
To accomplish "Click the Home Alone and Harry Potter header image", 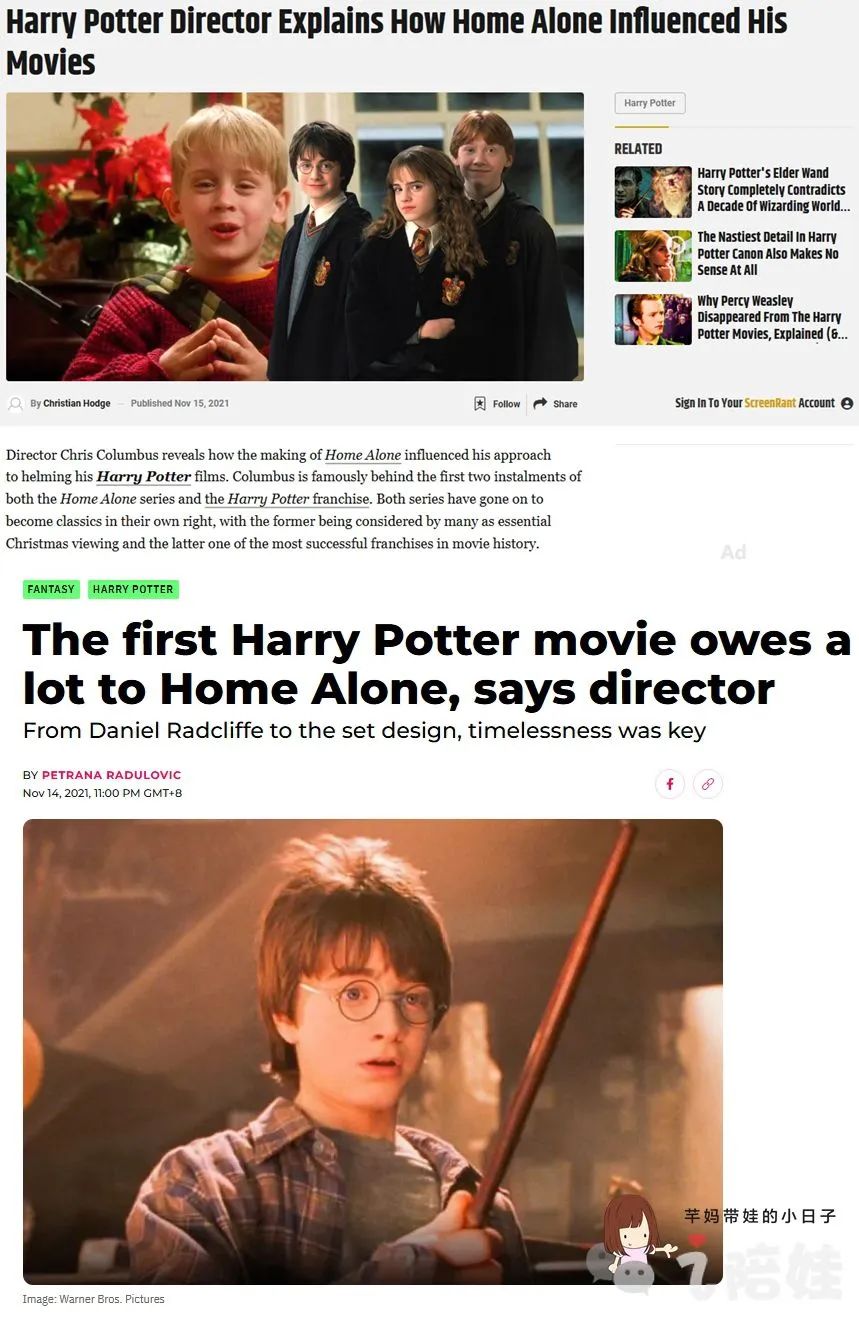I will 295,237.
